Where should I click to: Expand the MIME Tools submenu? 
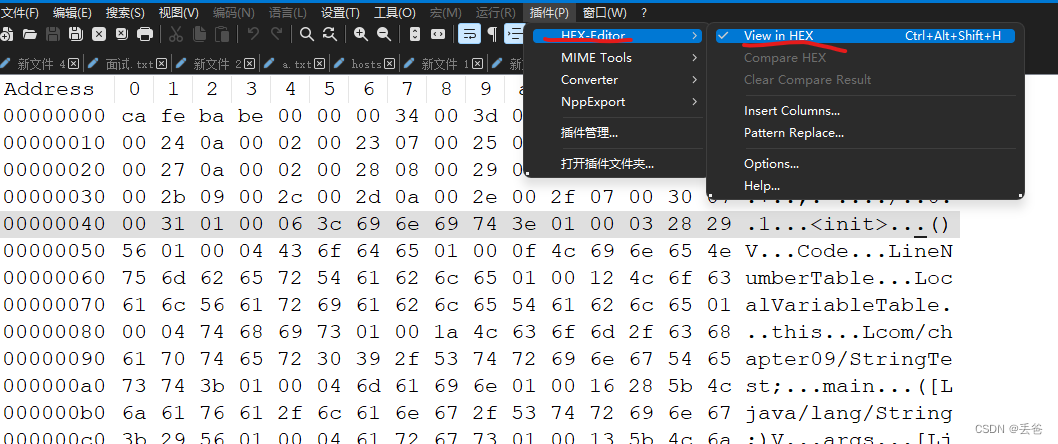[617, 58]
